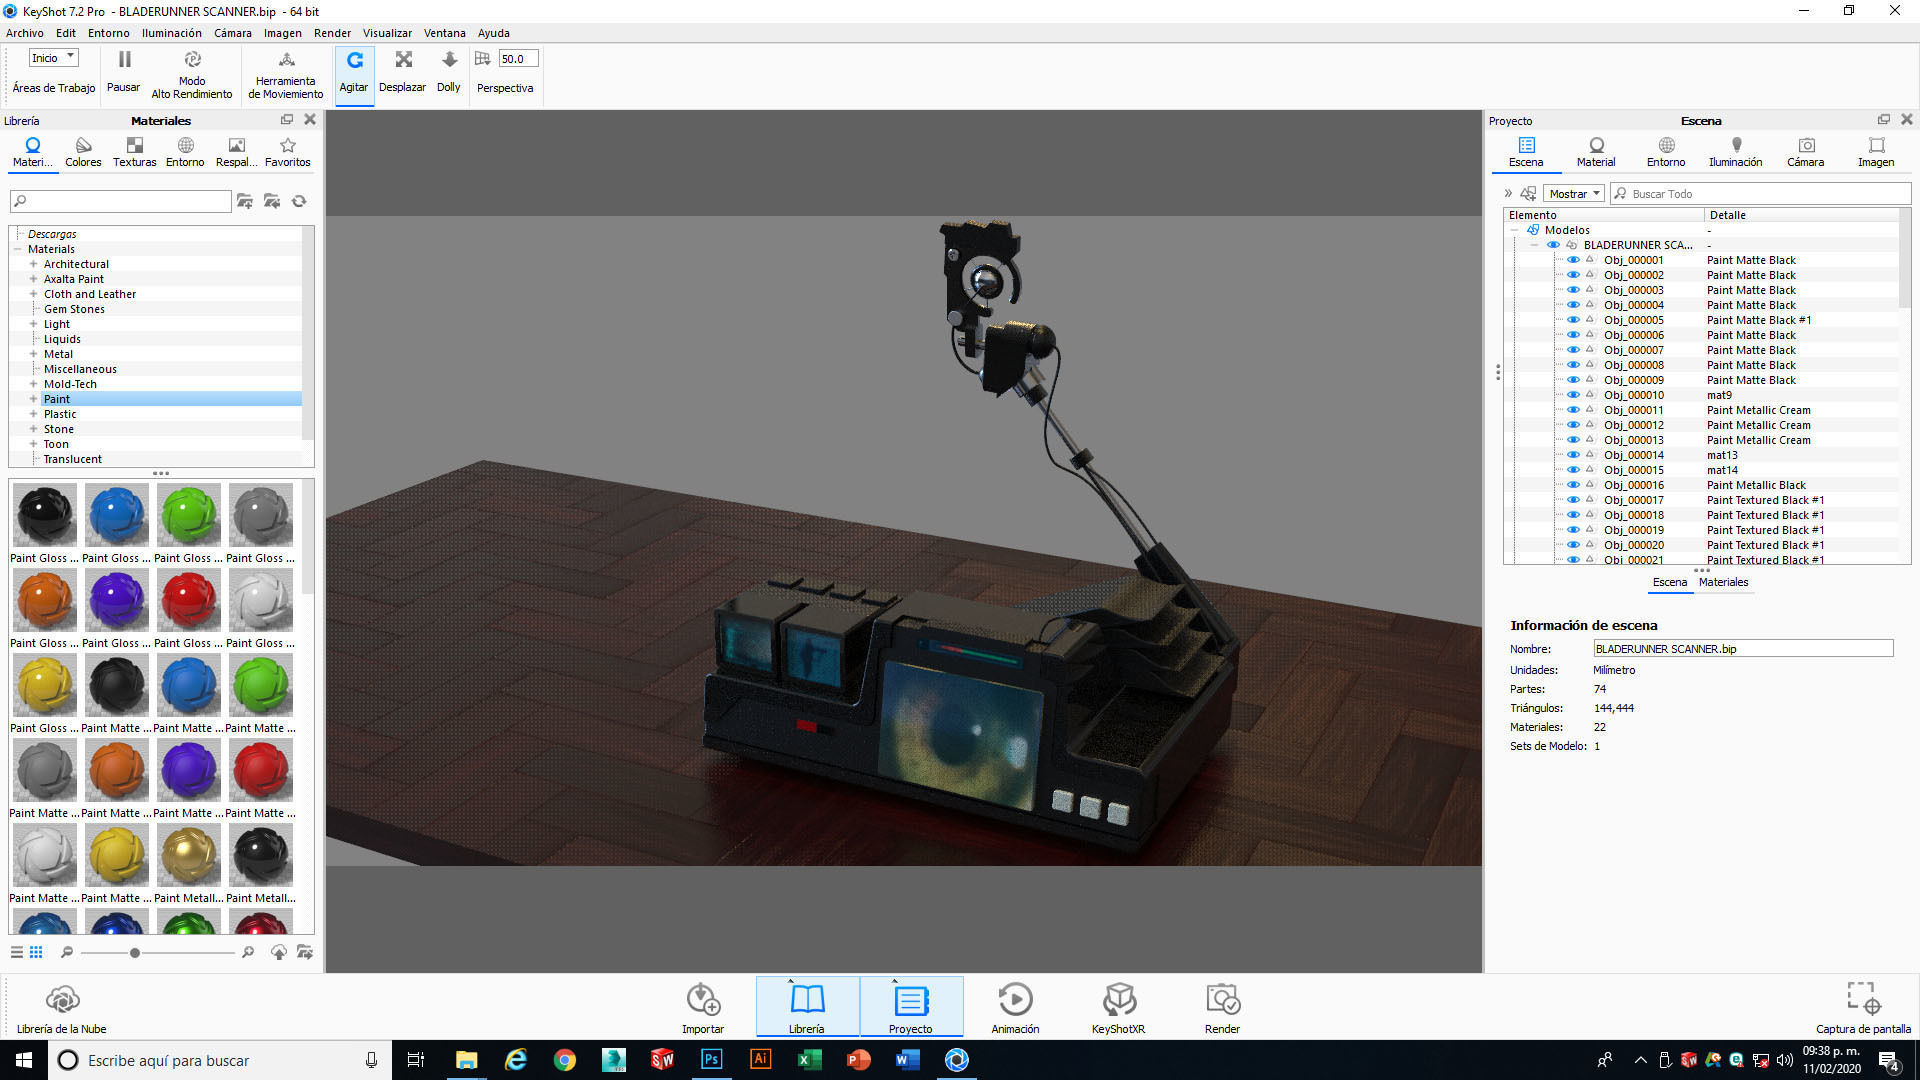The image size is (1920, 1080).
Task: Expand the Architecture material folder
Action: [x=33, y=264]
